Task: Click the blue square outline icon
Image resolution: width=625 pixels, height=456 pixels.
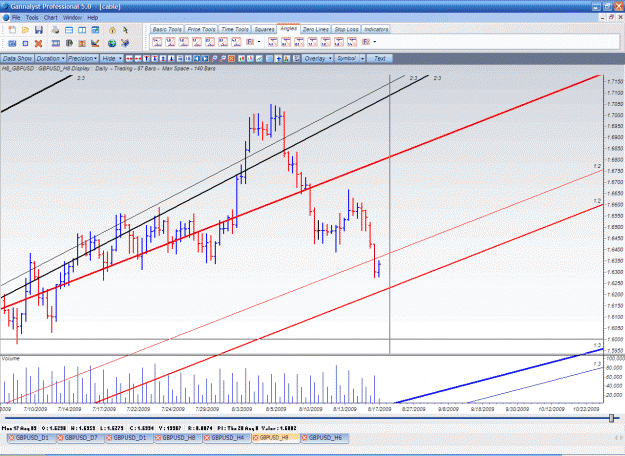Action: point(26,43)
